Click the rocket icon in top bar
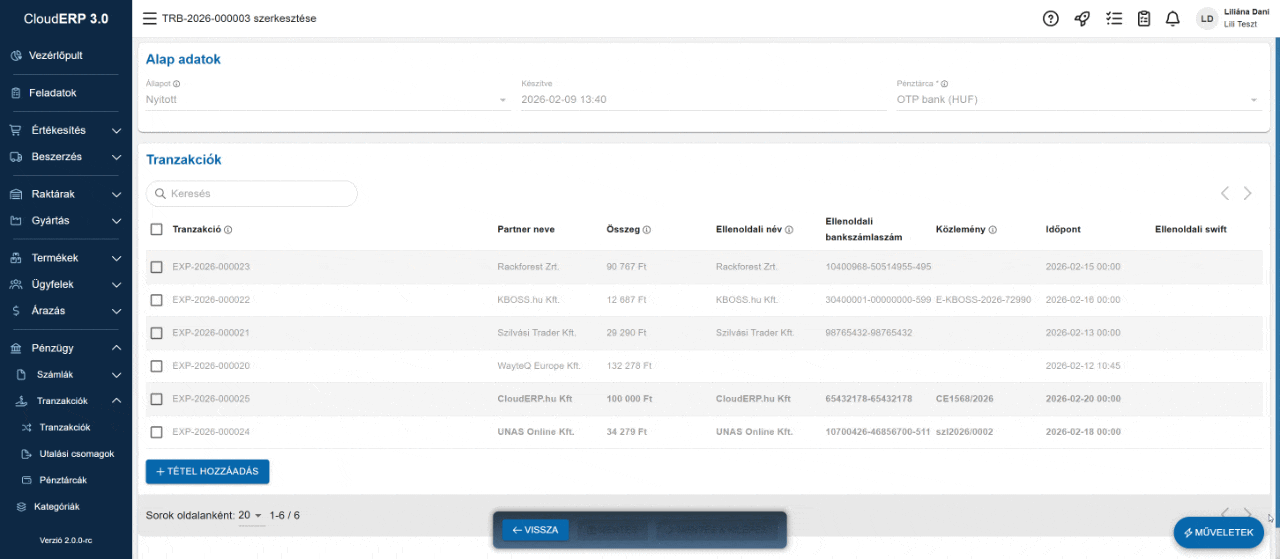The height and width of the screenshot is (559, 1280). [x=1082, y=18]
